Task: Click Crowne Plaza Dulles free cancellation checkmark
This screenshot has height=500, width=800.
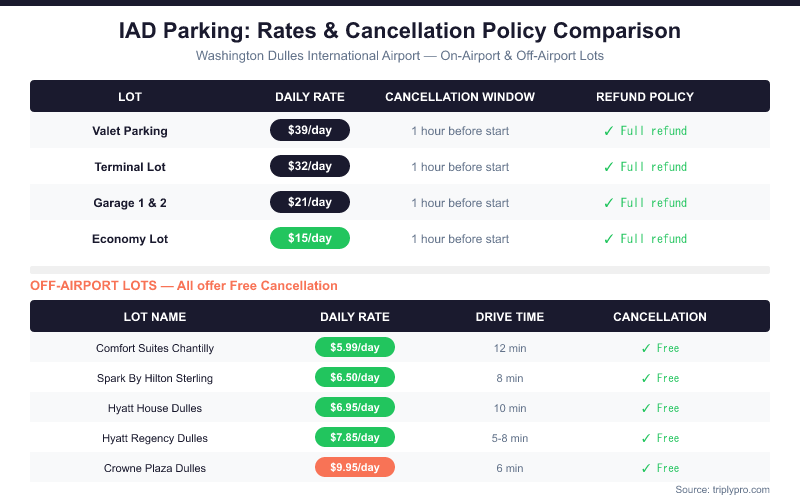Action: (x=646, y=468)
